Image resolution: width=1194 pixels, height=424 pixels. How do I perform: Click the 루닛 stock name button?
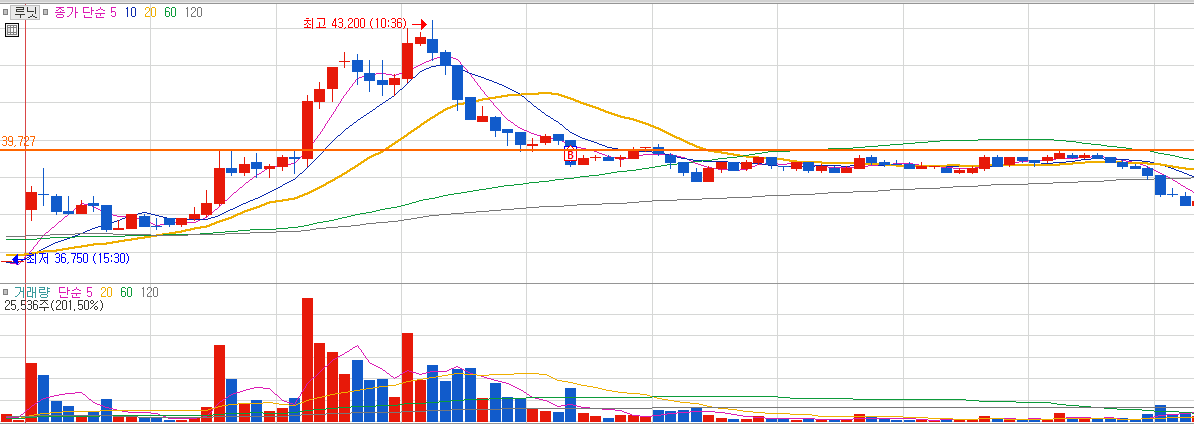[24, 12]
